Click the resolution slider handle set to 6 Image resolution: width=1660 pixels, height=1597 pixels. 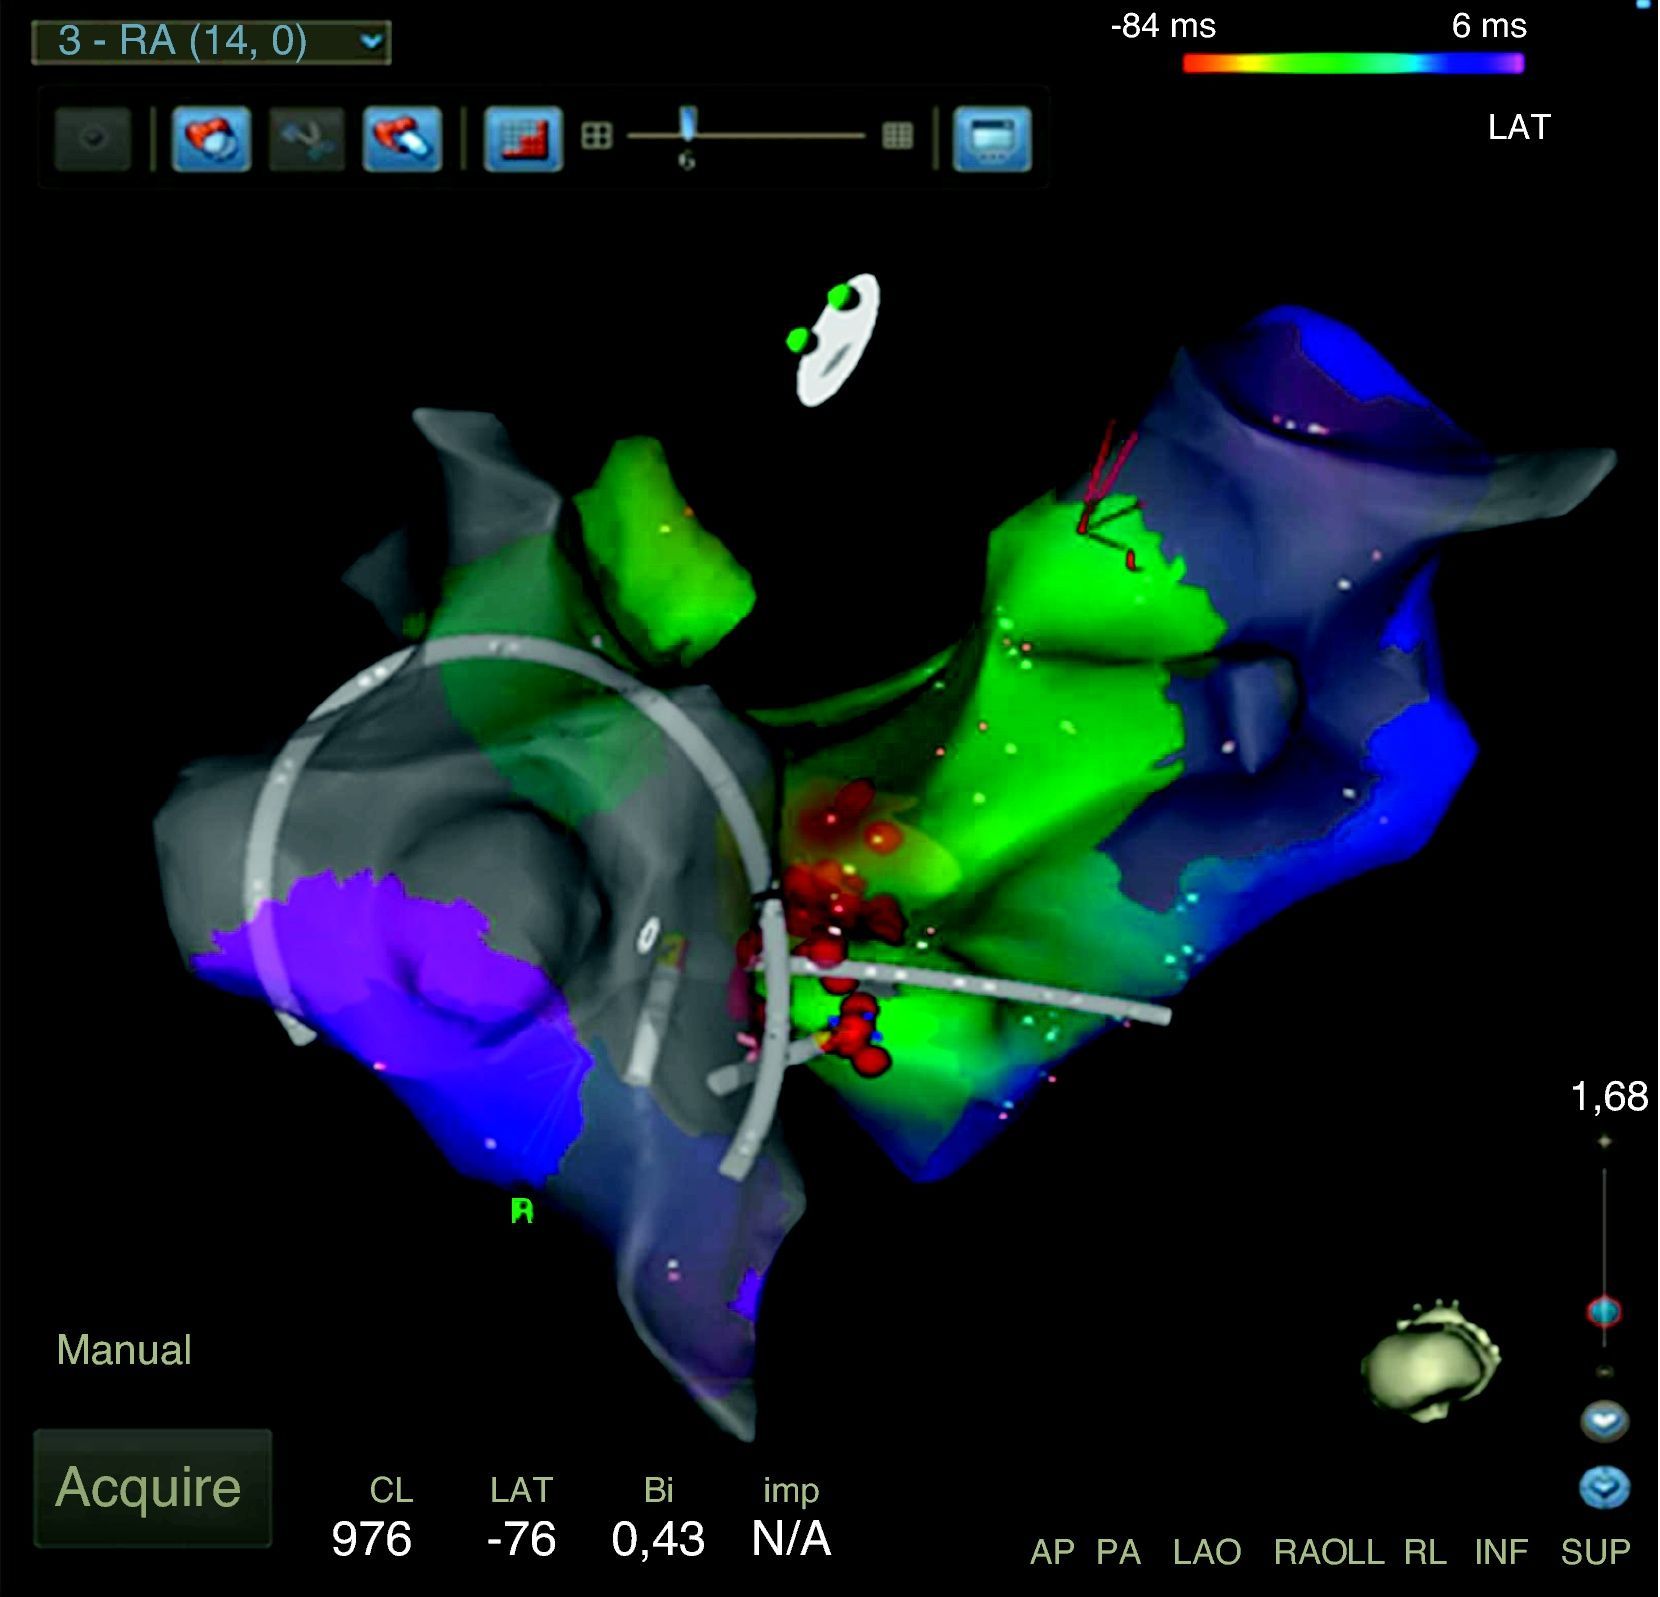pos(687,124)
